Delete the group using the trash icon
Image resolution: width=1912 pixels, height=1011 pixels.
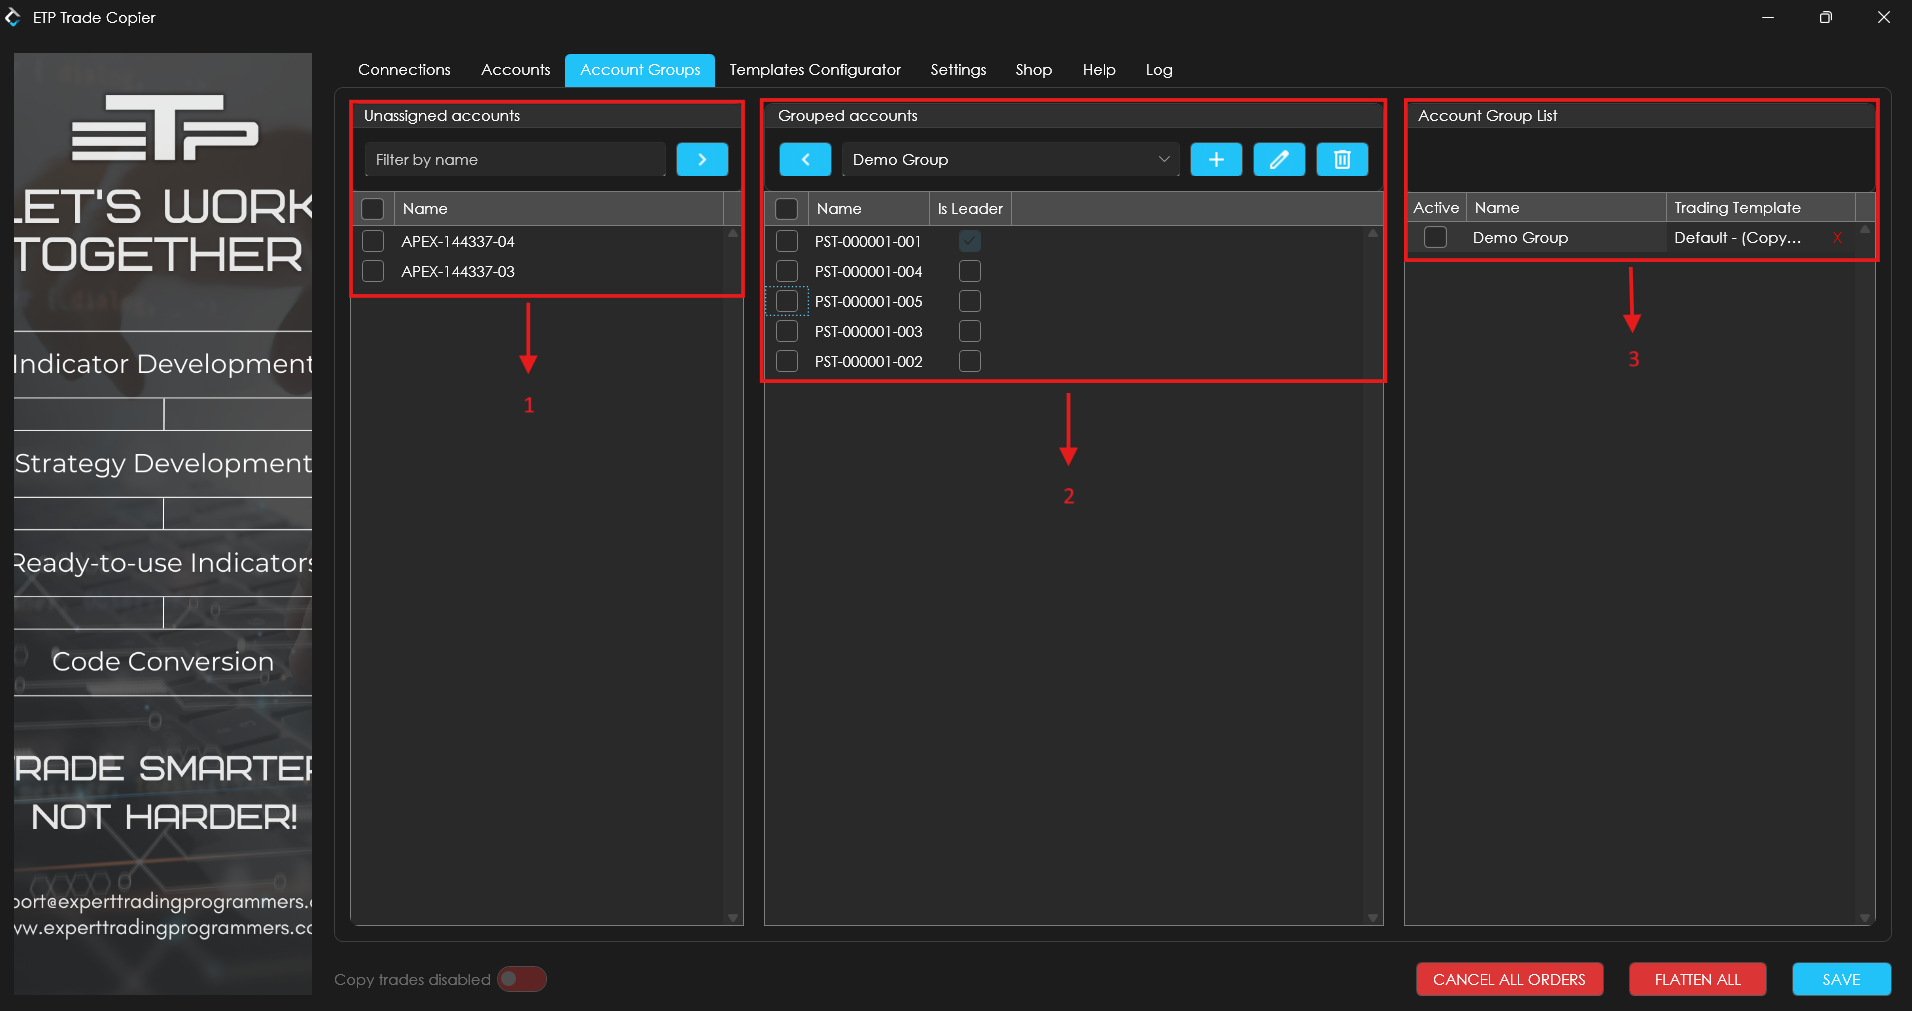pos(1341,160)
